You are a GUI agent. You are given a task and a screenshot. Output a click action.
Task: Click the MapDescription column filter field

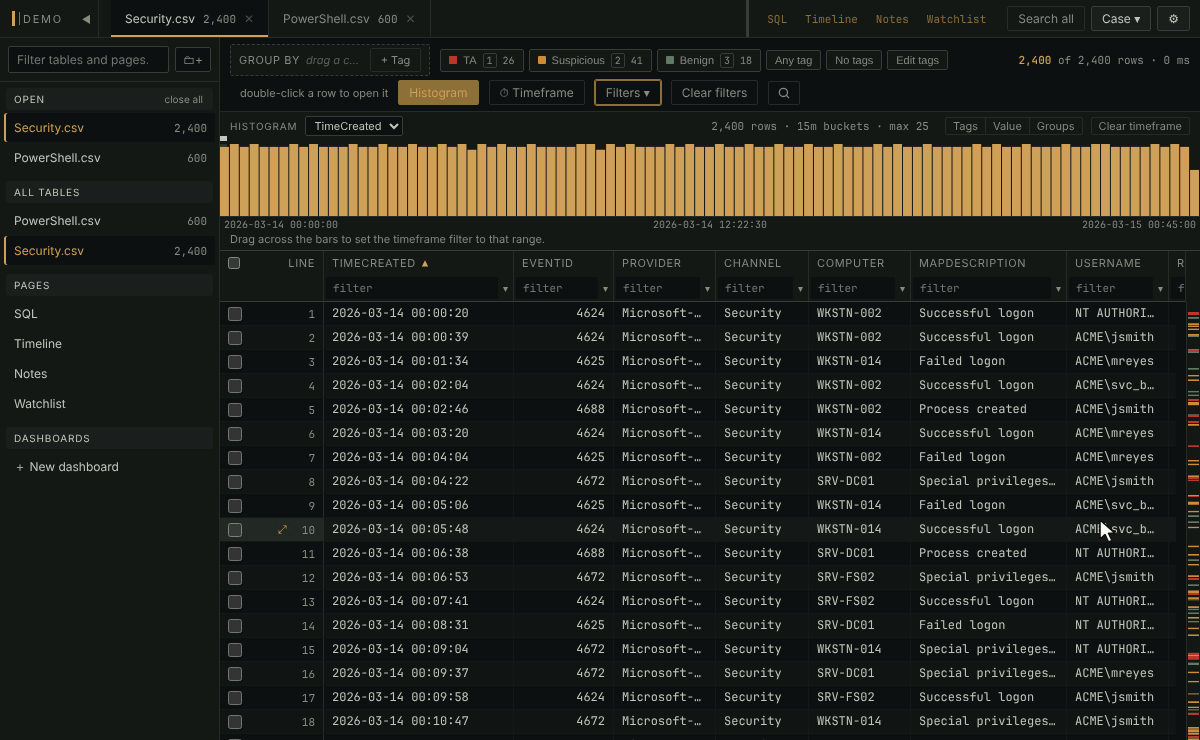[x=980, y=288]
